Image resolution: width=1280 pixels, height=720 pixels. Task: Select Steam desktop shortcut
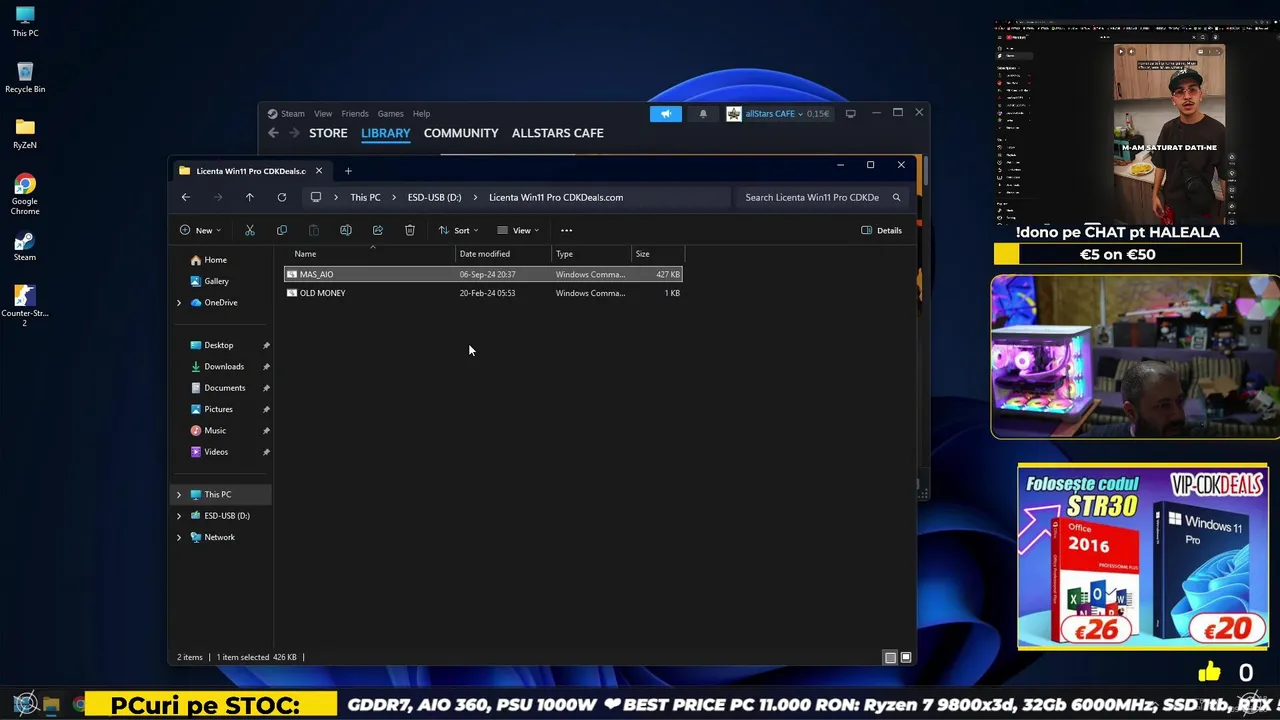(x=25, y=246)
